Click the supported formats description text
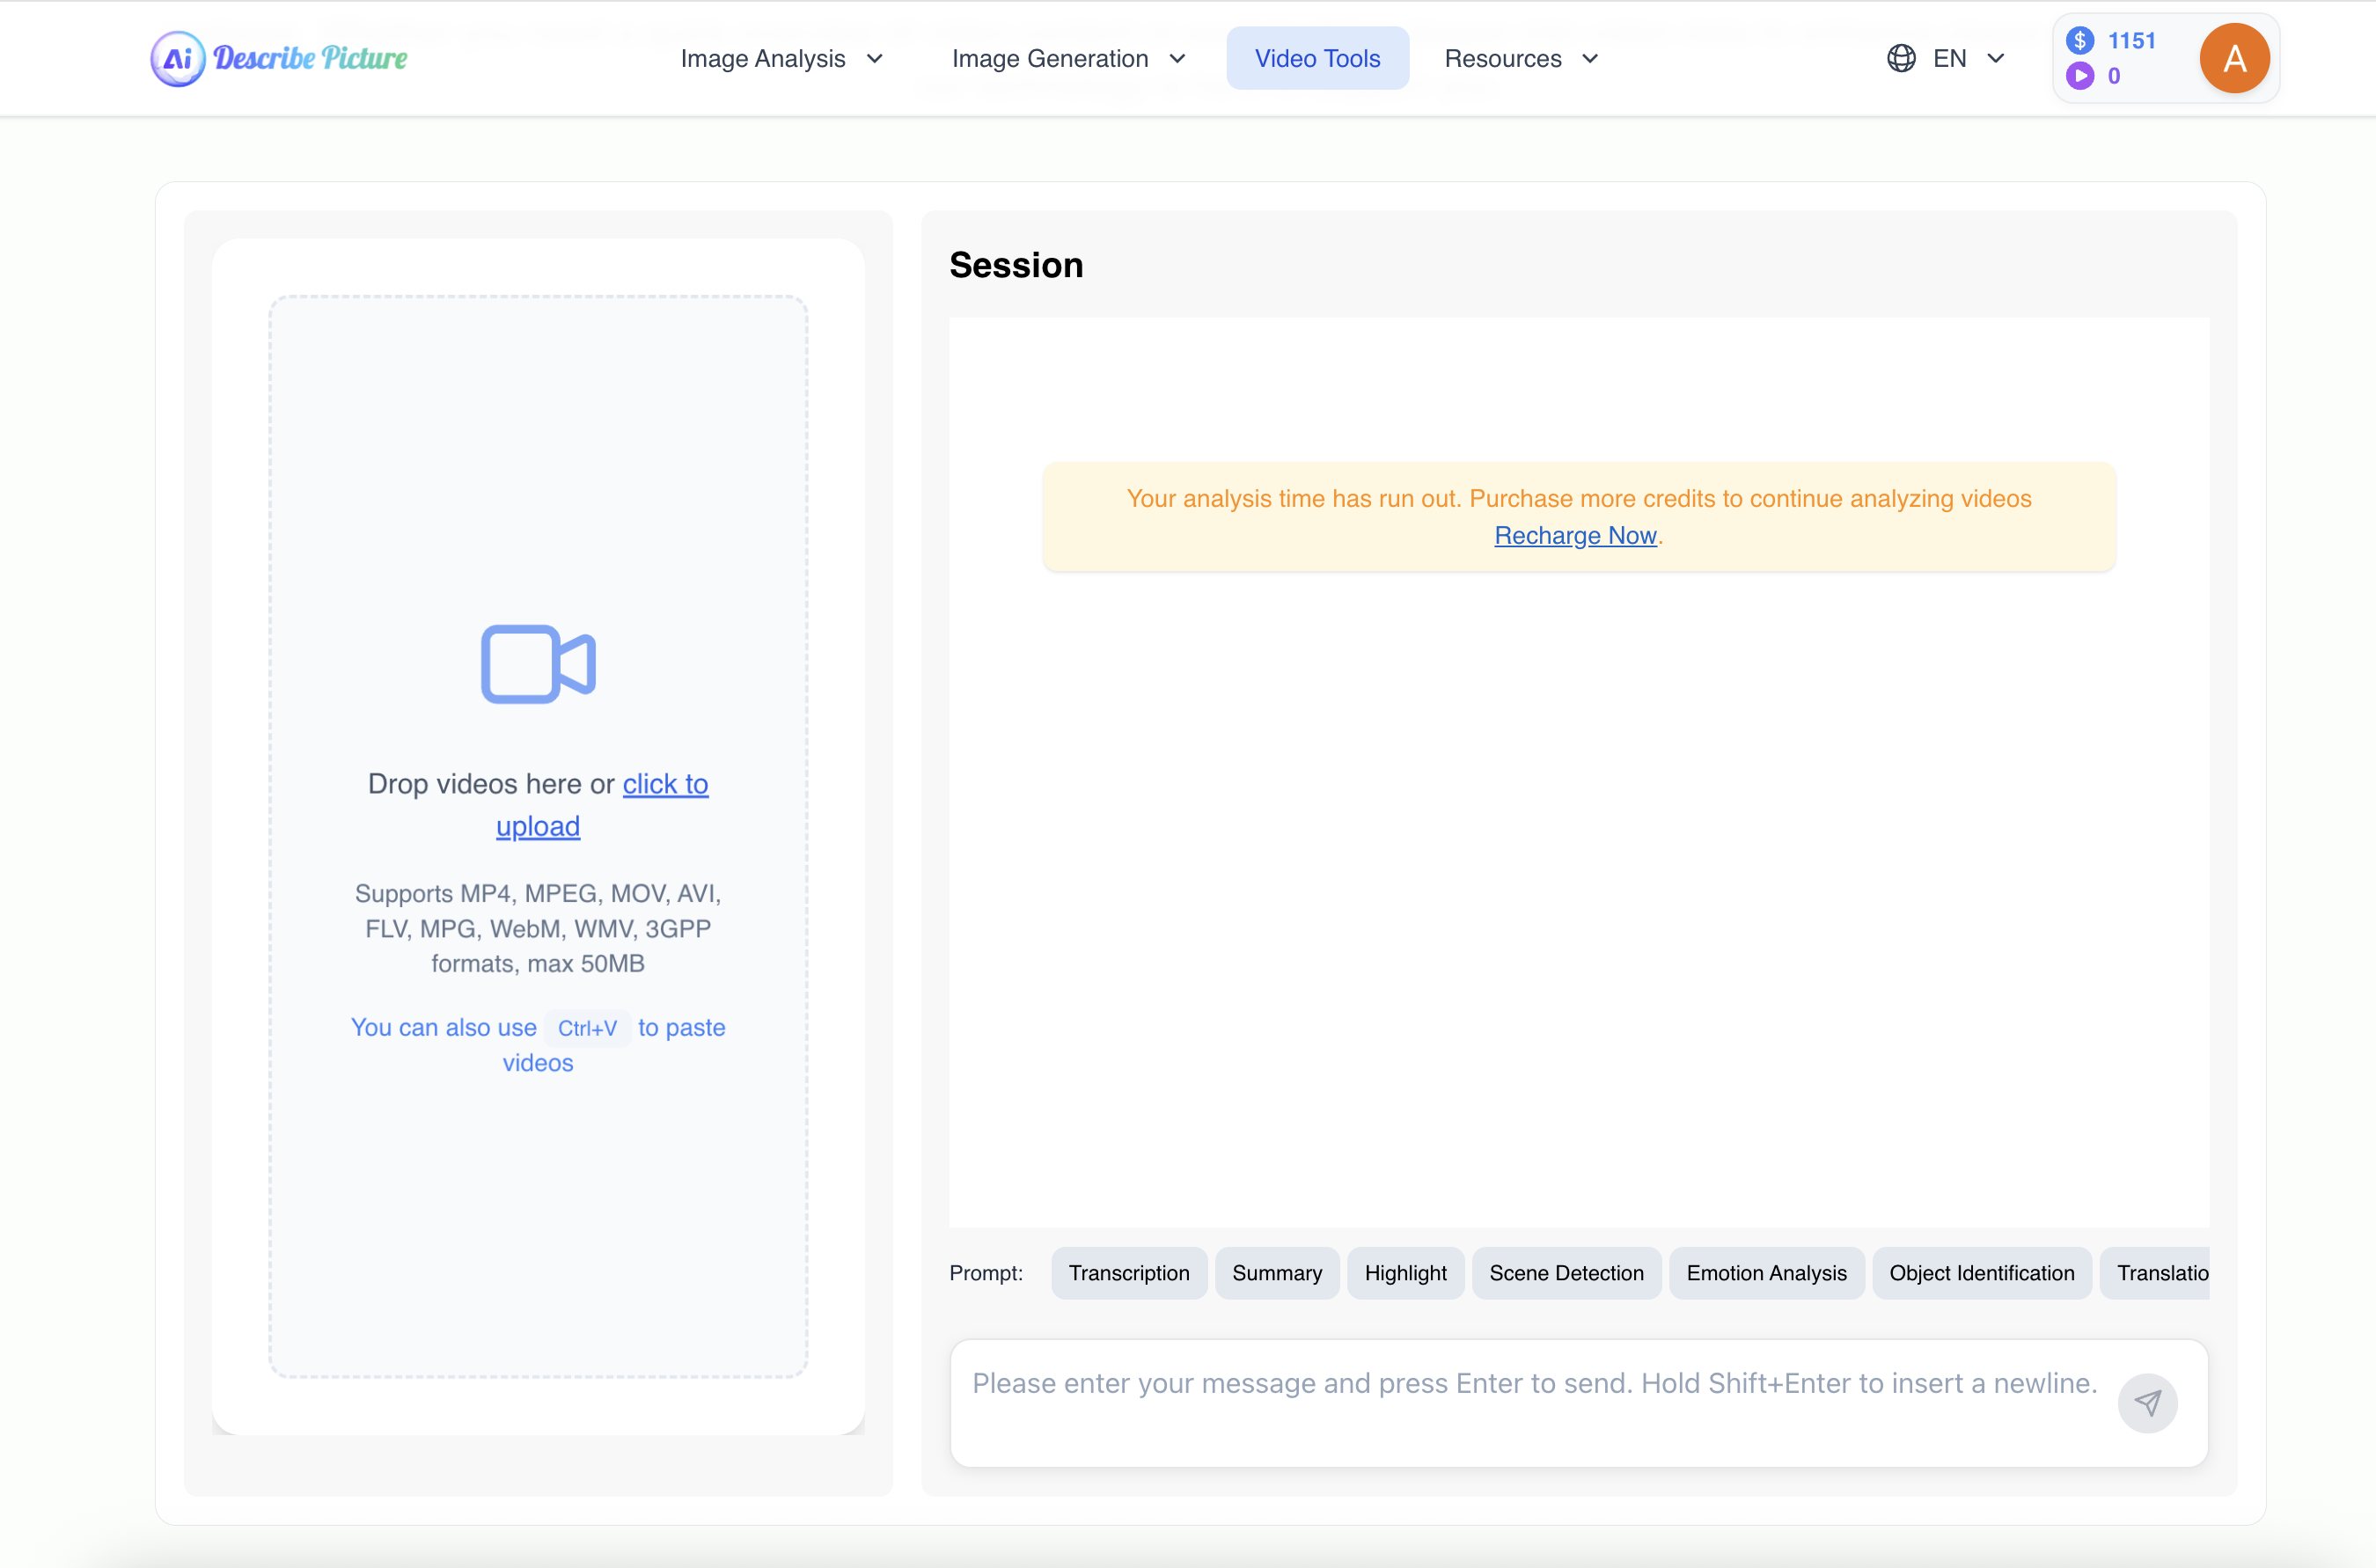Viewport: 2376px width, 1568px height. pyautogui.click(x=538, y=929)
